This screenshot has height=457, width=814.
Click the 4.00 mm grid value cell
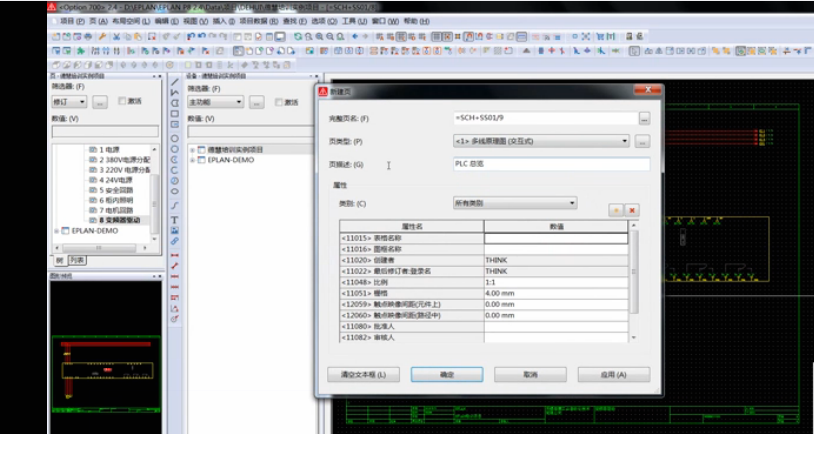click(556, 293)
